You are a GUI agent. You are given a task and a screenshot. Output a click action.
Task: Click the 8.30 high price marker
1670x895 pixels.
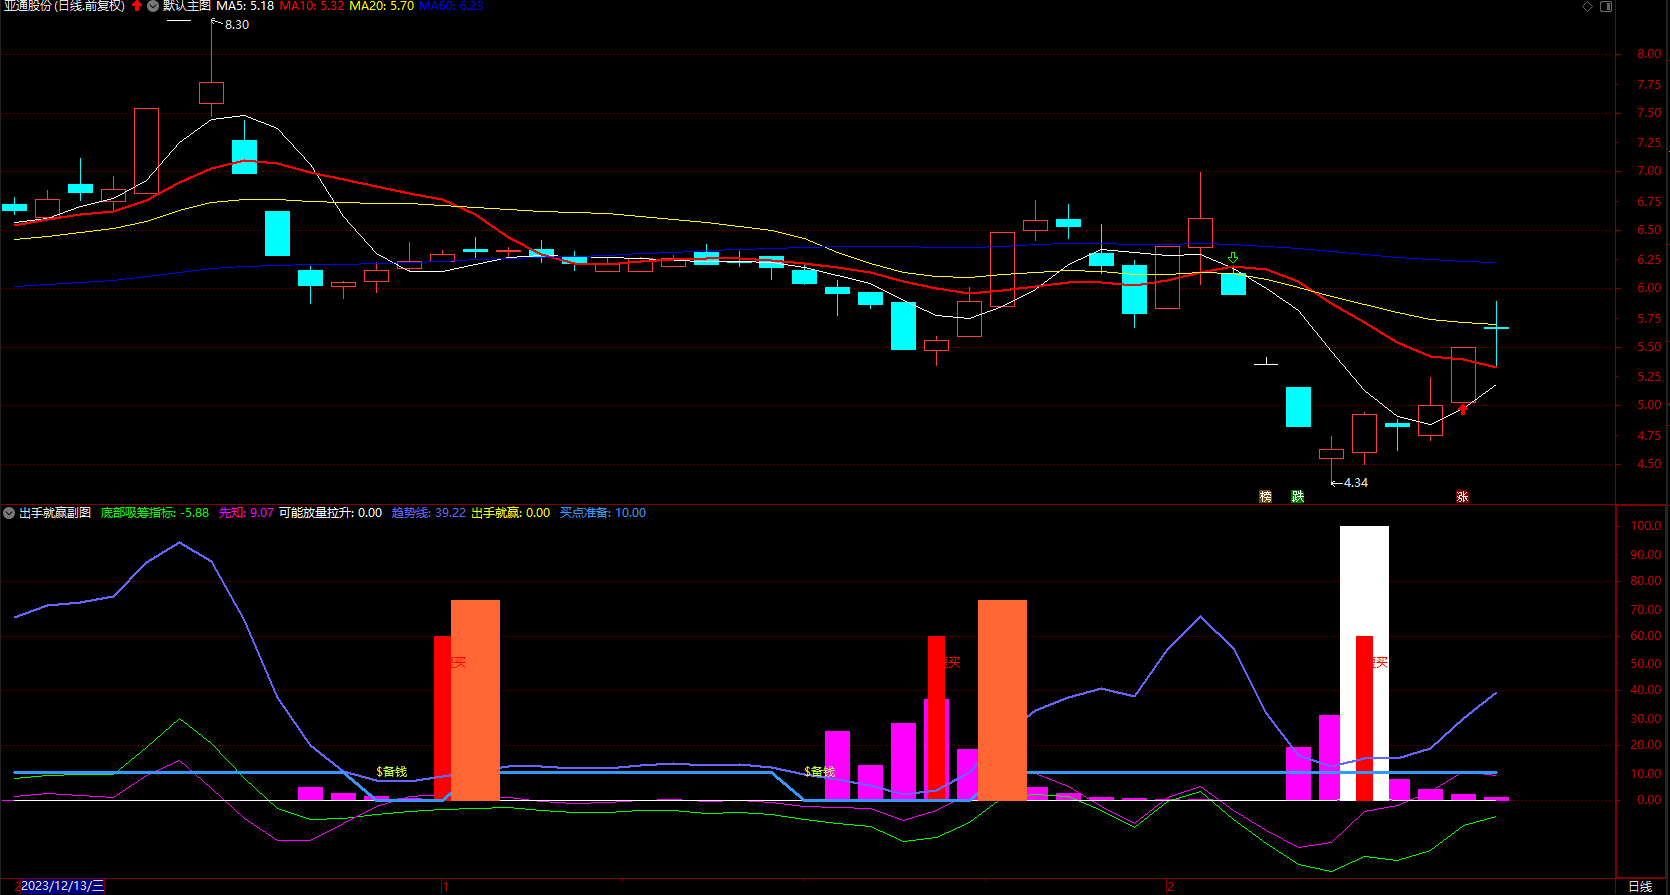237,25
